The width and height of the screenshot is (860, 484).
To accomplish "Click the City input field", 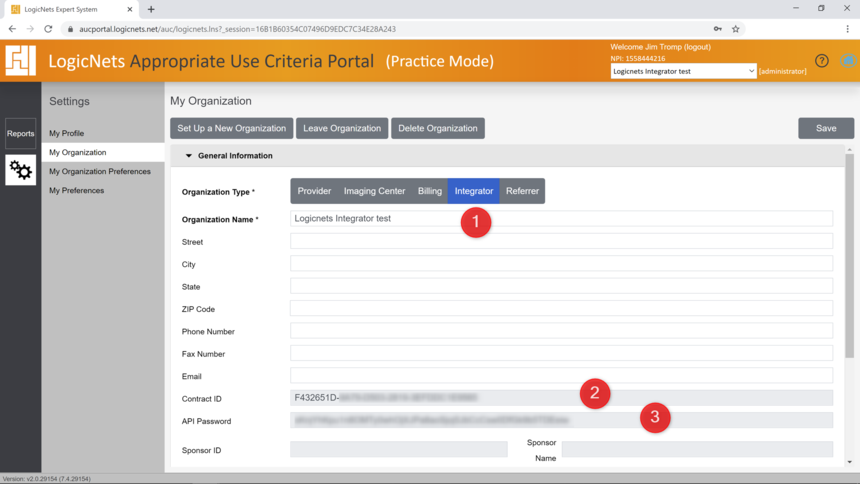I will [x=562, y=263].
